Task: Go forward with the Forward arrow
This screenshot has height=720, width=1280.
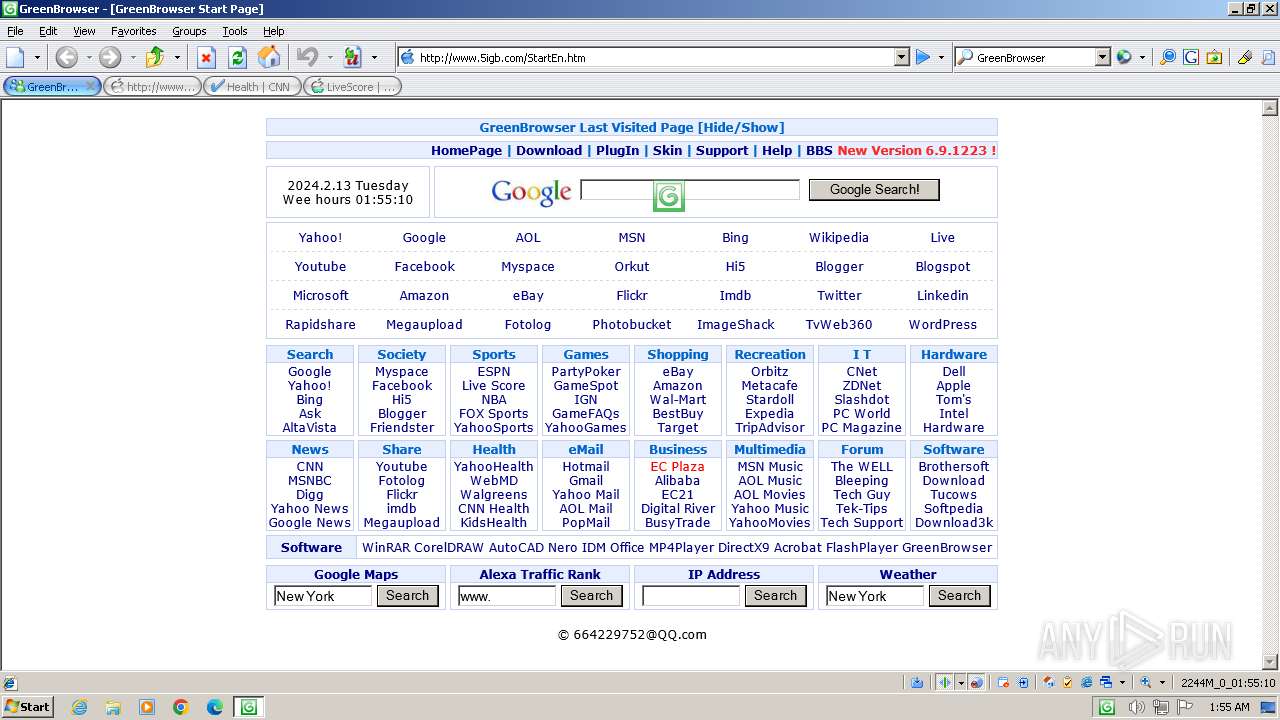Action: pyautogui.click(x=110, y=57)
